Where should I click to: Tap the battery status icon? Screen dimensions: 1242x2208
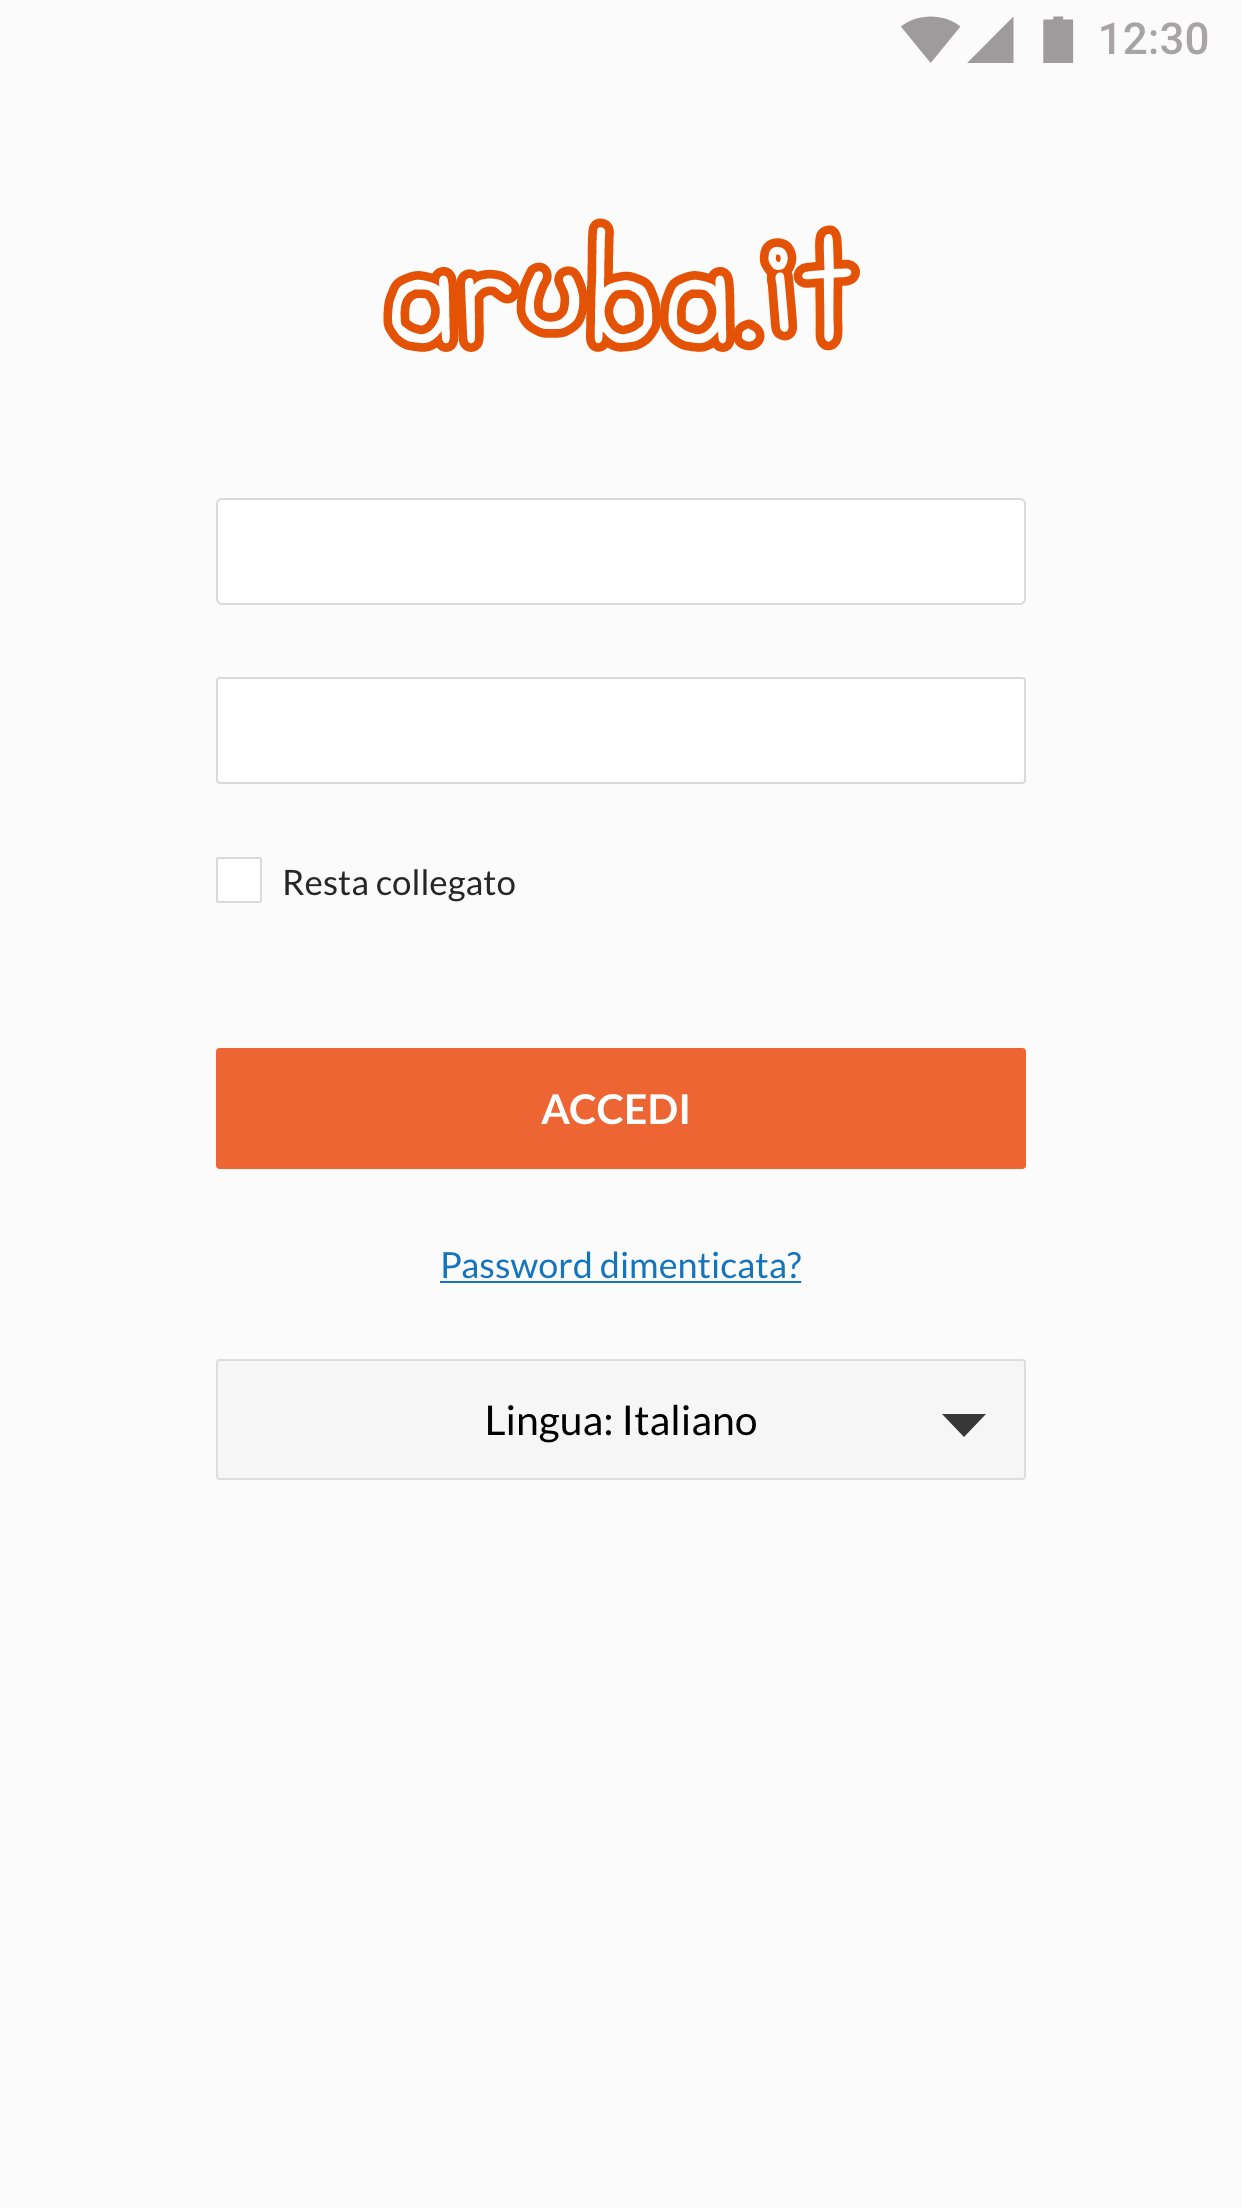[x=1058, y=40]
